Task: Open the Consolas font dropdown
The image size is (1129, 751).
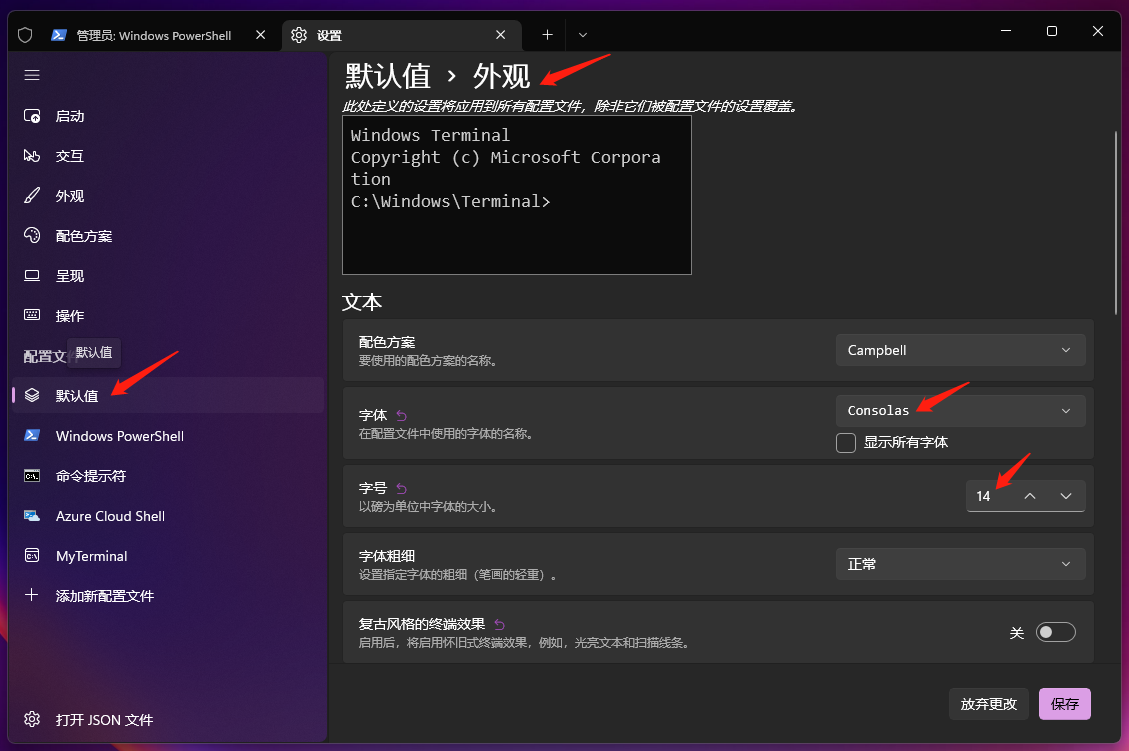Action: [959, 410]
